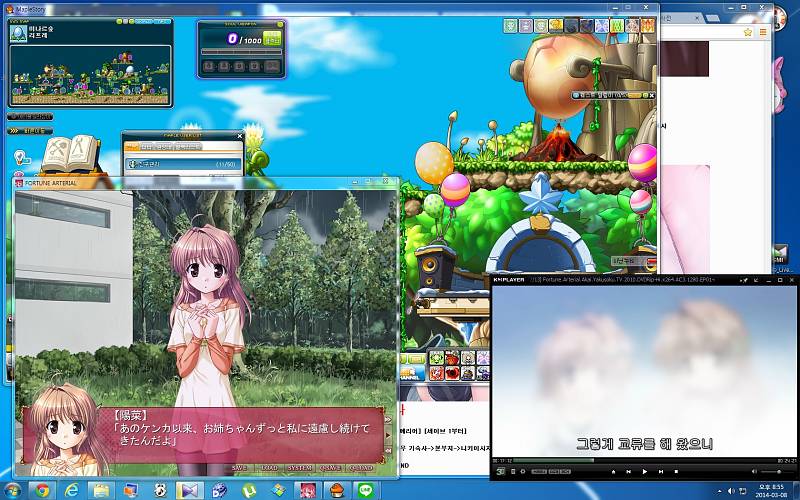
Task: Click Q.SAVE in the visual novel
Action: tap(331, 468)
